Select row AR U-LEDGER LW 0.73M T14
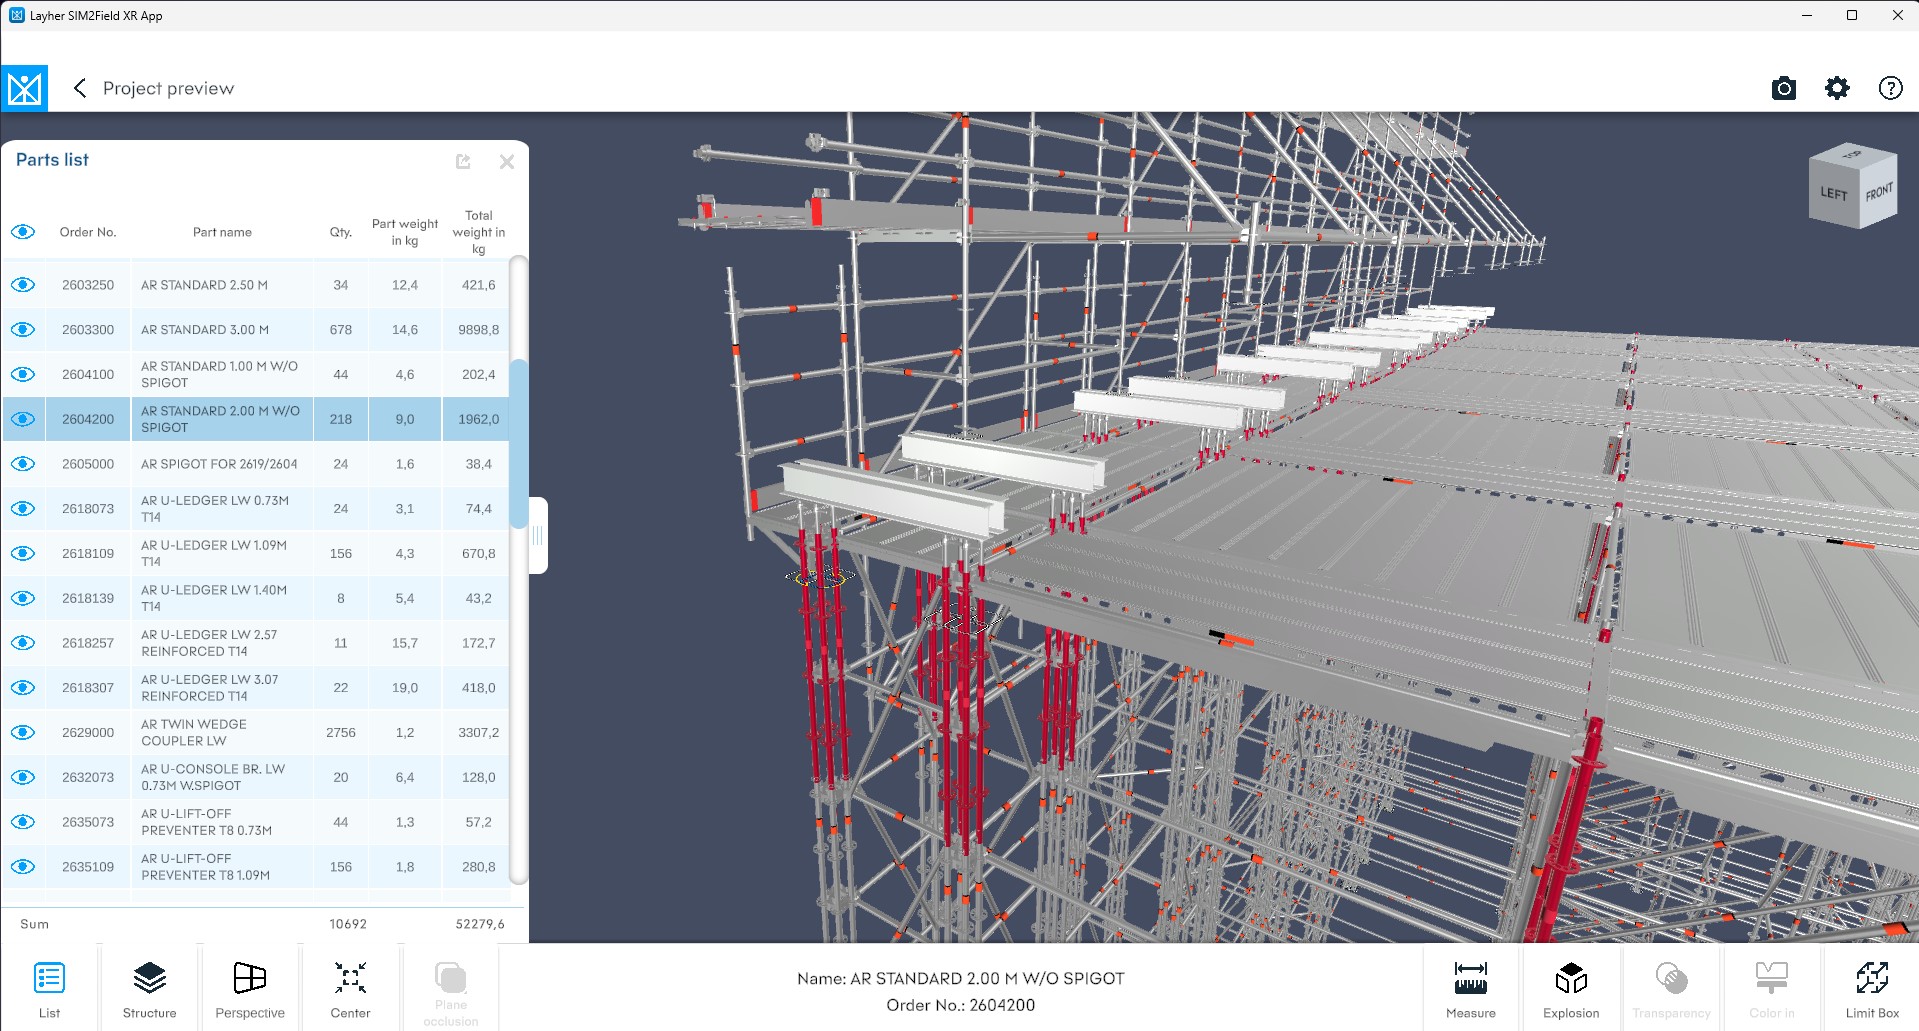This screenshot has height=1031, width=1919. pos(255,509)
